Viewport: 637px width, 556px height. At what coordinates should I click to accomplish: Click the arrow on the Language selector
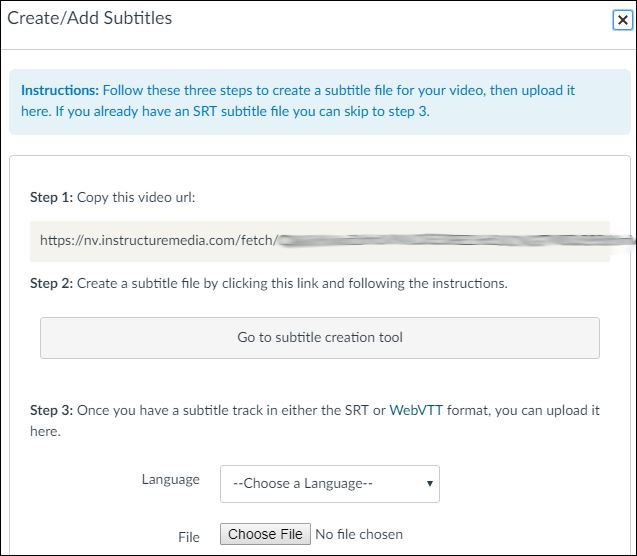pos(430,484)
